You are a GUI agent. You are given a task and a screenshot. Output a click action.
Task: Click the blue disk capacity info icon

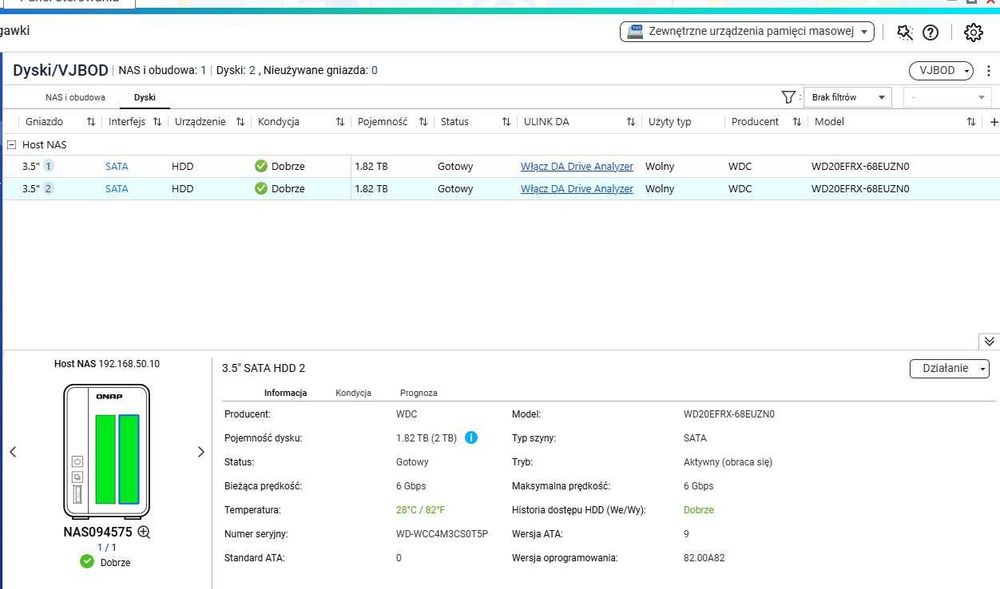(471, 438)
